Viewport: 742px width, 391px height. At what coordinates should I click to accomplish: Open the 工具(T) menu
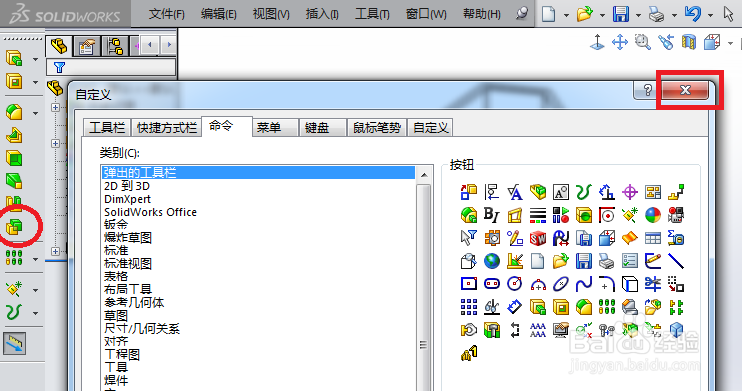point(372,14)
